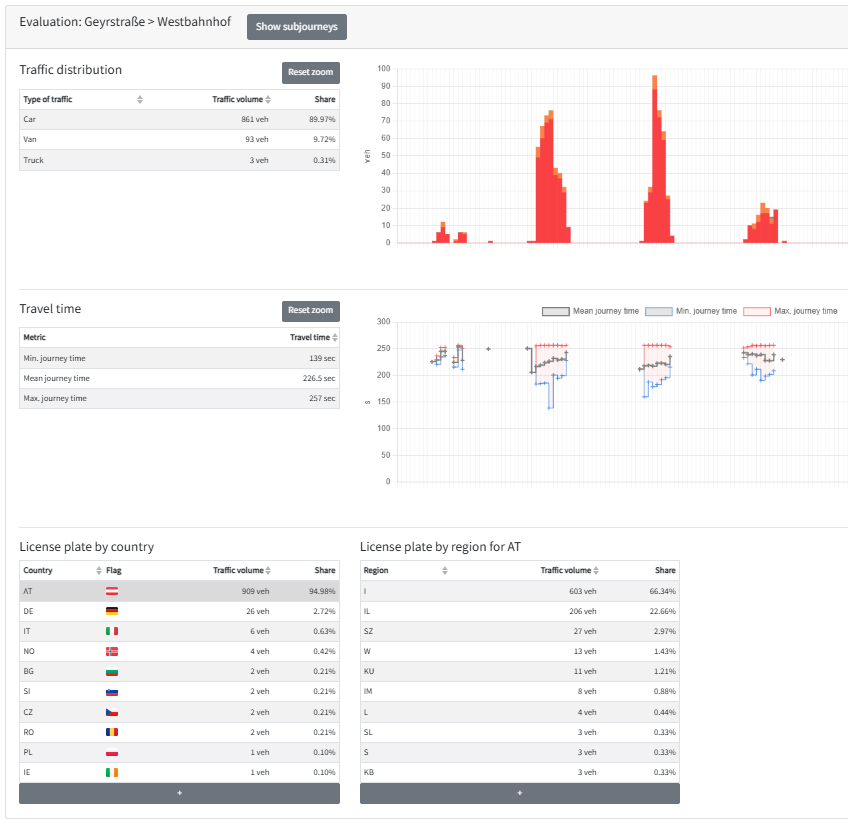This screenshot has width=848, height=820.
Task: Click the Truck traffic type row
Action: click(x=180, y=160)
